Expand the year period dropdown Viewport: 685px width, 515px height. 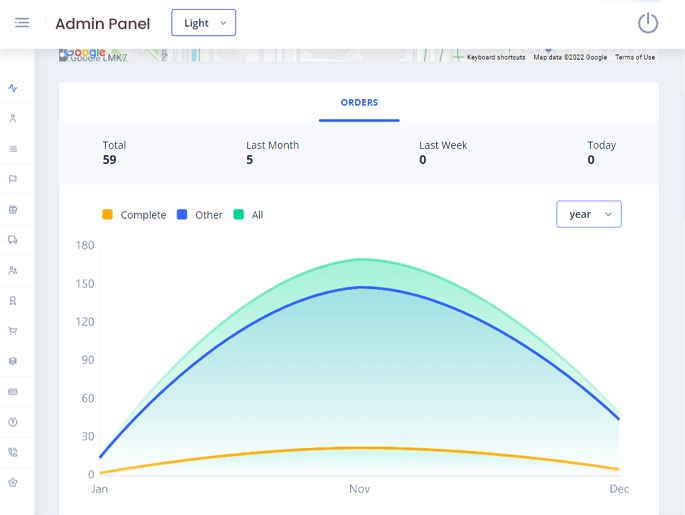click(588, 214)
